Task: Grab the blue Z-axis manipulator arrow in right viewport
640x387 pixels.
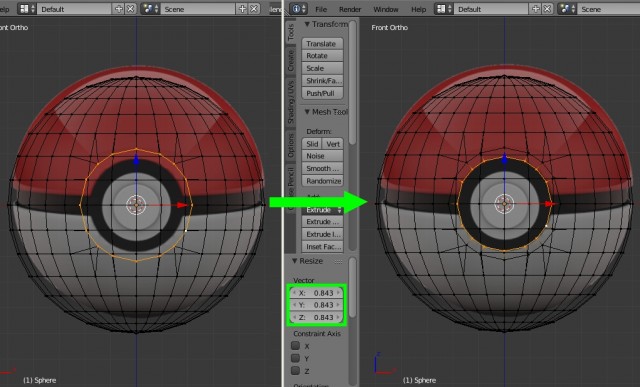Action: tap(505, 158)
